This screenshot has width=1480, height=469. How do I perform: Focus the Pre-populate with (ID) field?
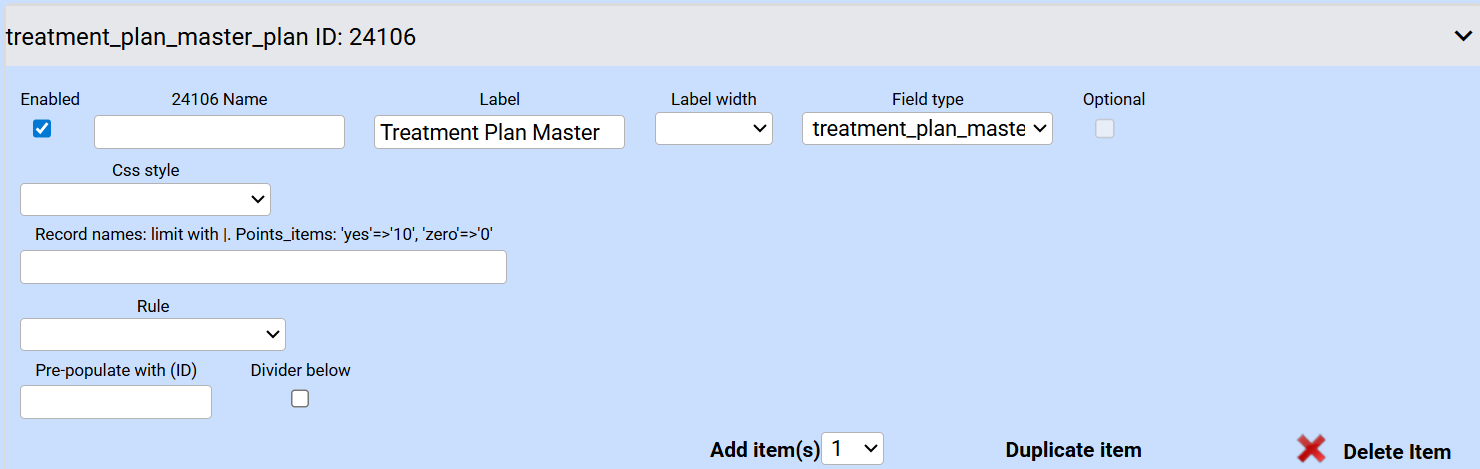point(116,402)
